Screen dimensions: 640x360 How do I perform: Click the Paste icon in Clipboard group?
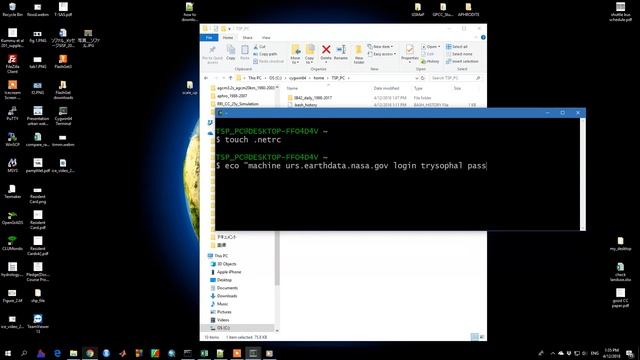(x=244, y=50)
